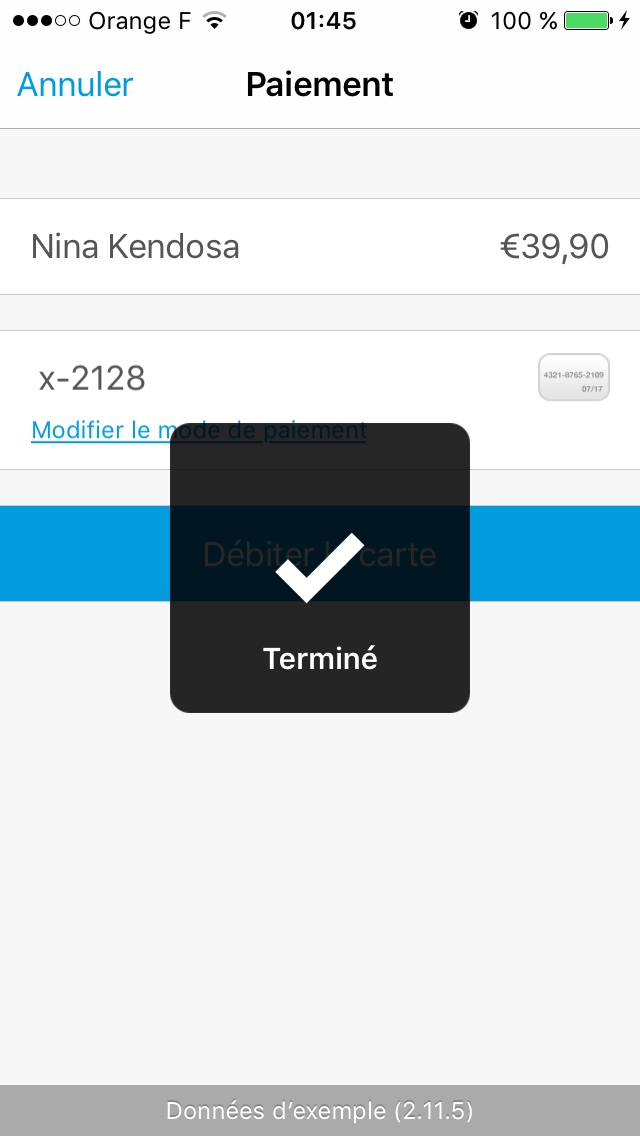
Task: Tap the Terminé label
Action: click(x=320, y=658)
